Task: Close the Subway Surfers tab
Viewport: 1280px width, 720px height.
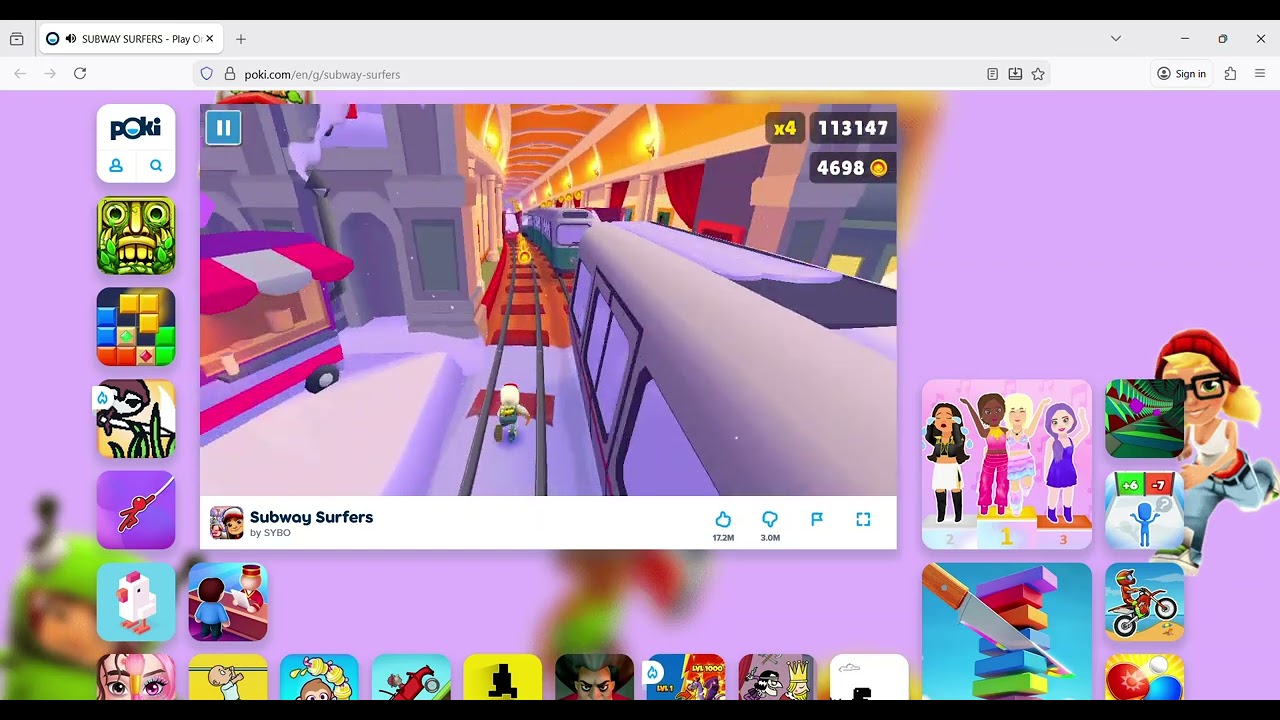Action: pyautogui.click(x=209, y=39)
